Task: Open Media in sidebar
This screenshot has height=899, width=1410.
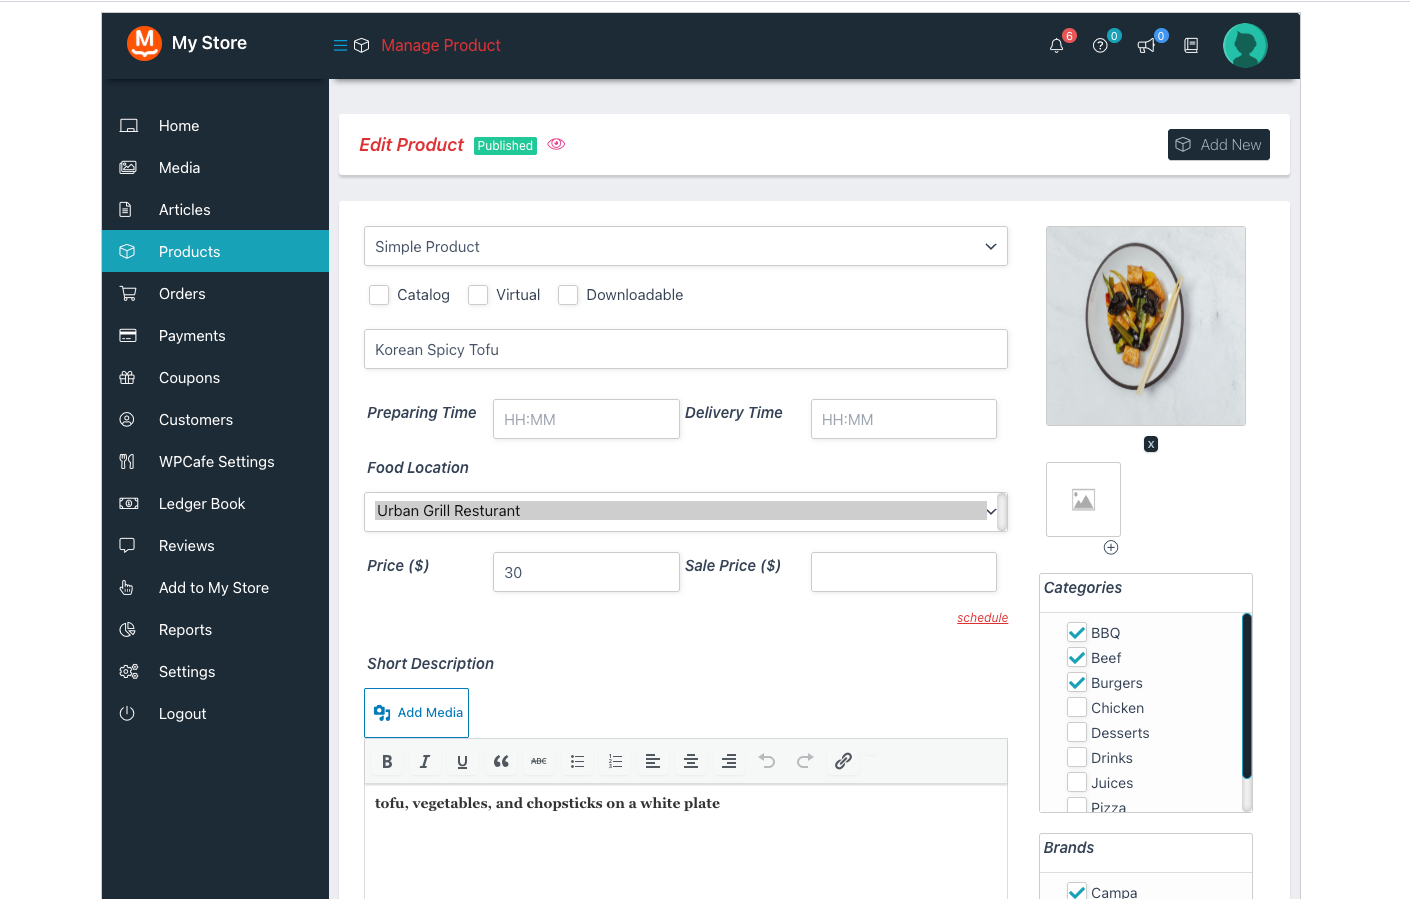Action: click(215, 168)
